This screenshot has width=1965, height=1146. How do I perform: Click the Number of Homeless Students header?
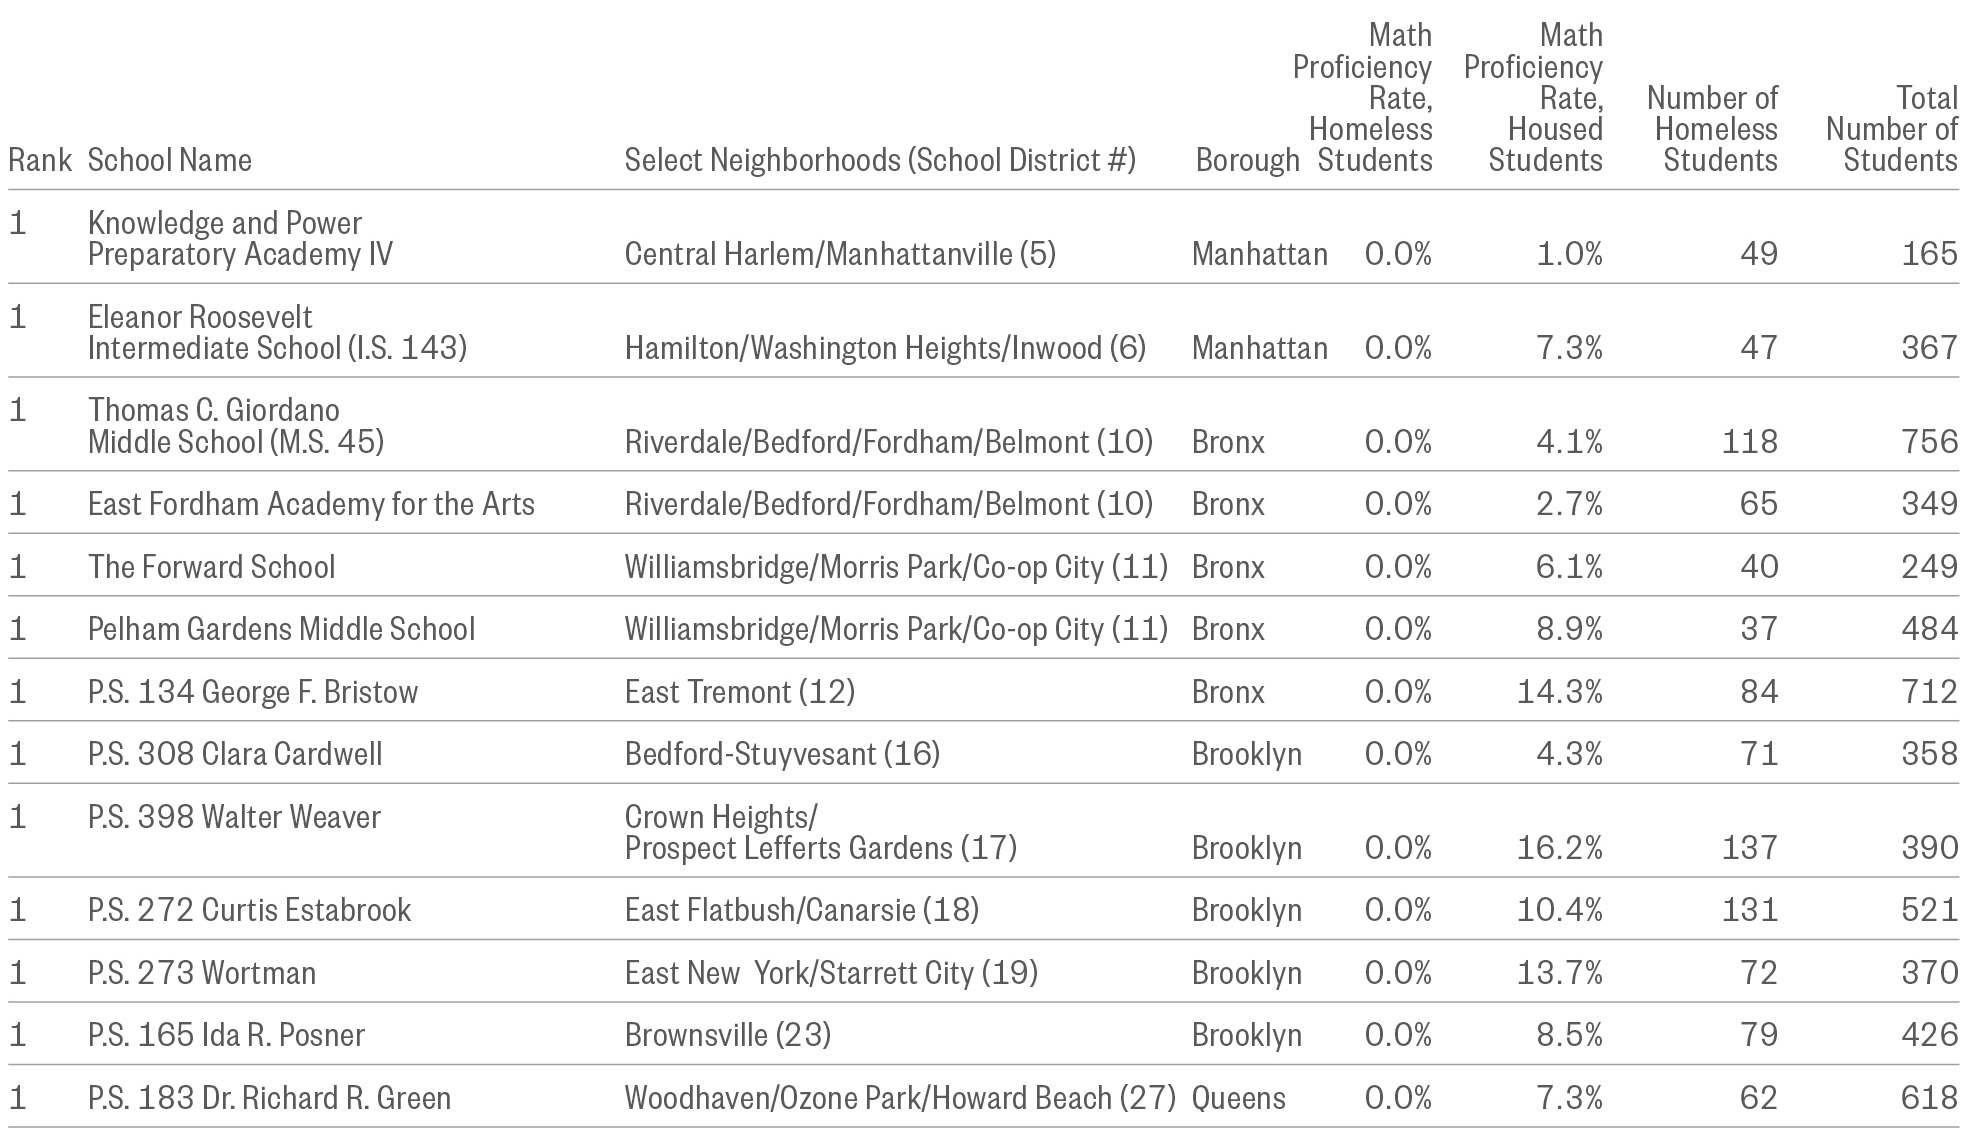tap(1715, 129)
